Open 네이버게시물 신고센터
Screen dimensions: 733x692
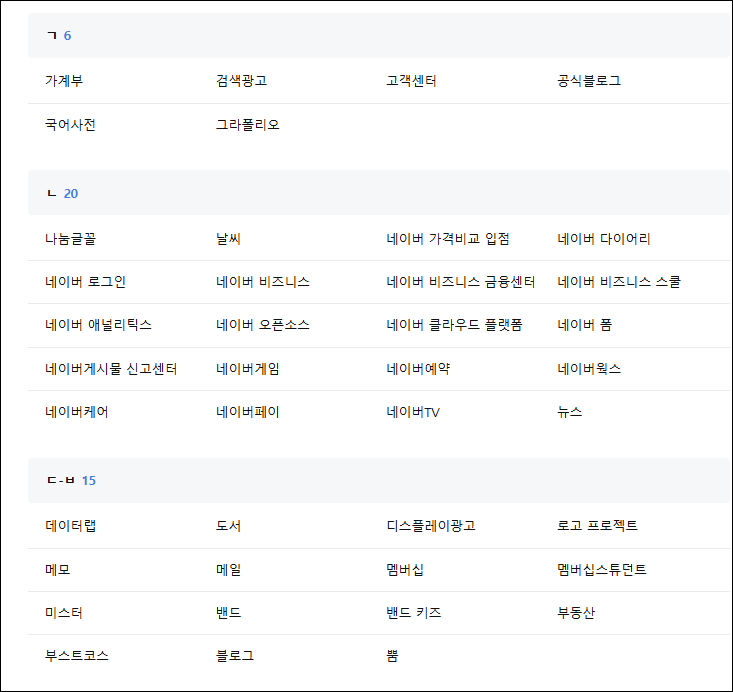pyautogui.click(x=111, y=369)
